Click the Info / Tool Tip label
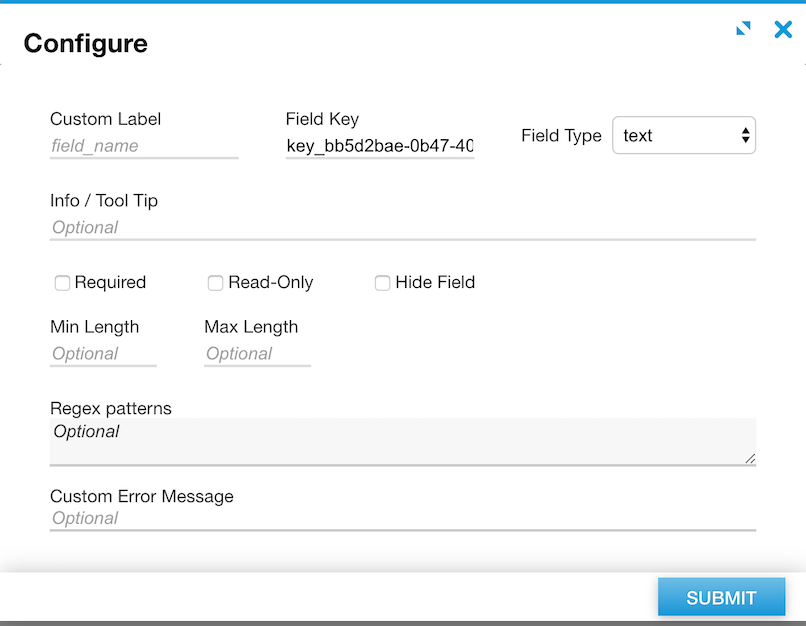This screenshot has width=806, height=626. point(104,200)
